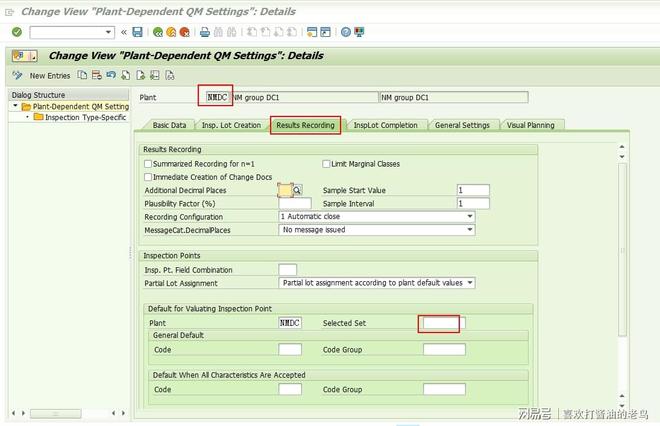Click the Plausibility Factor (%) field
The image size is (660, 426).
295,204
